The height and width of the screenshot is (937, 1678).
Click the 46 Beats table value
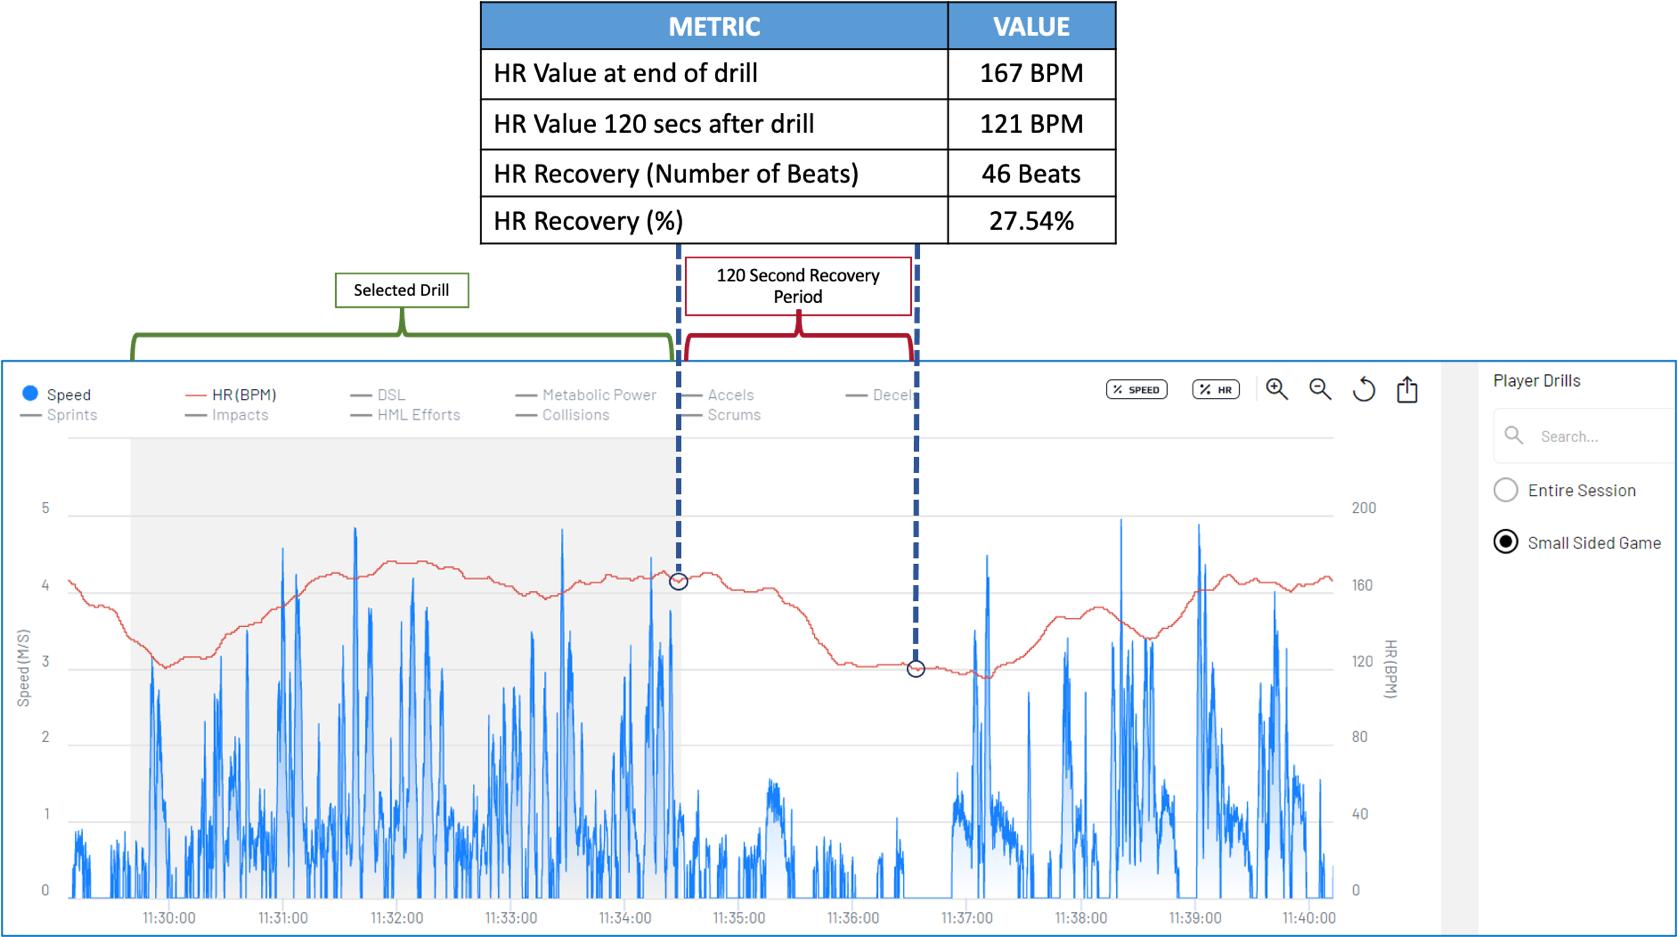pyautogui.click(x=1031, y=174)
